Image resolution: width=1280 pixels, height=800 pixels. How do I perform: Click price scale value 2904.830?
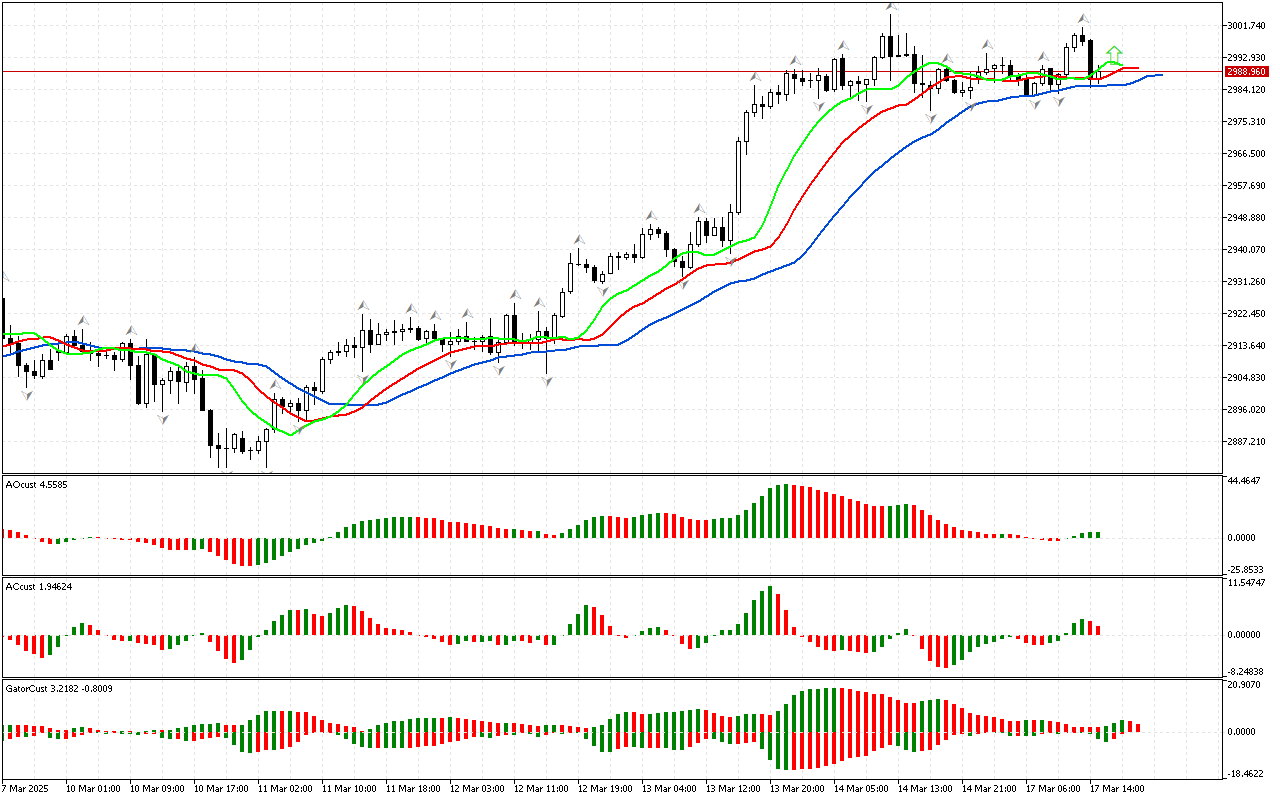coord(1249,377)
